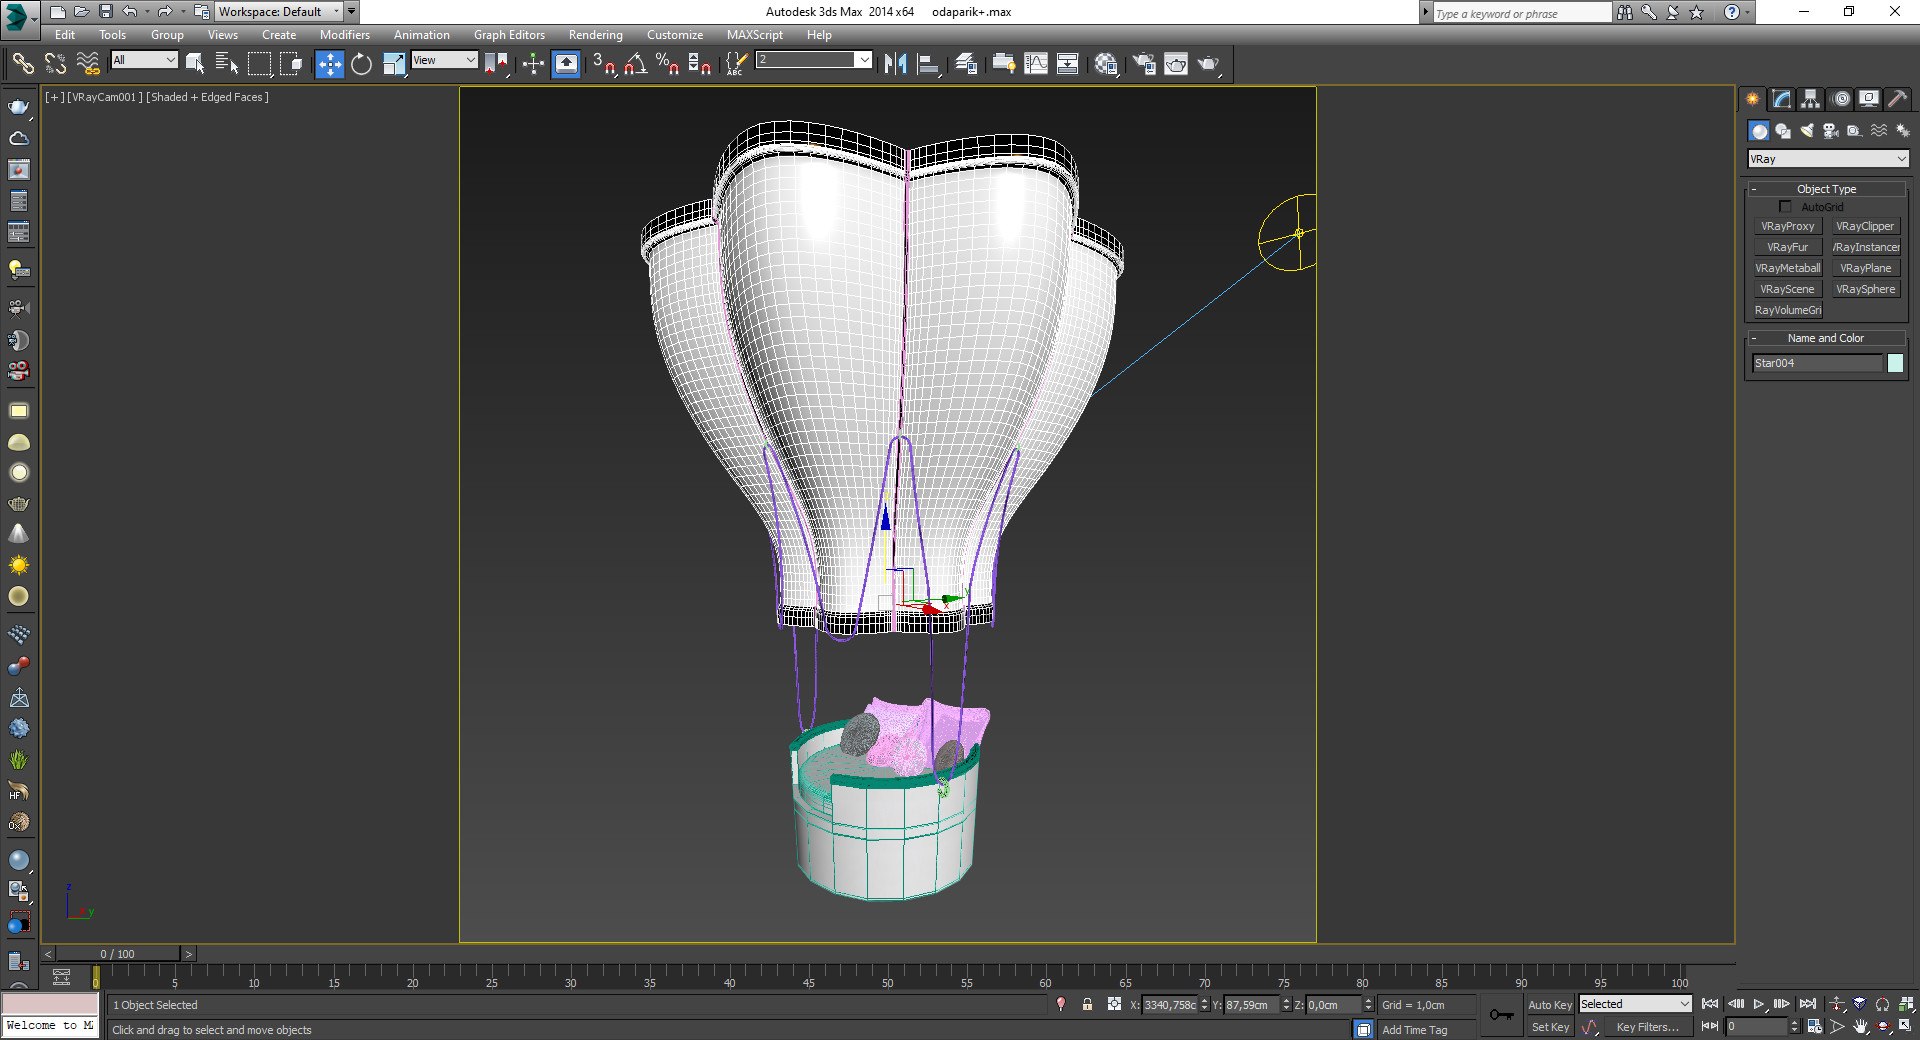Click the Unlink Selection tool
The width and height of the screenshot is (1920, 1040).
tap(55, 64)
